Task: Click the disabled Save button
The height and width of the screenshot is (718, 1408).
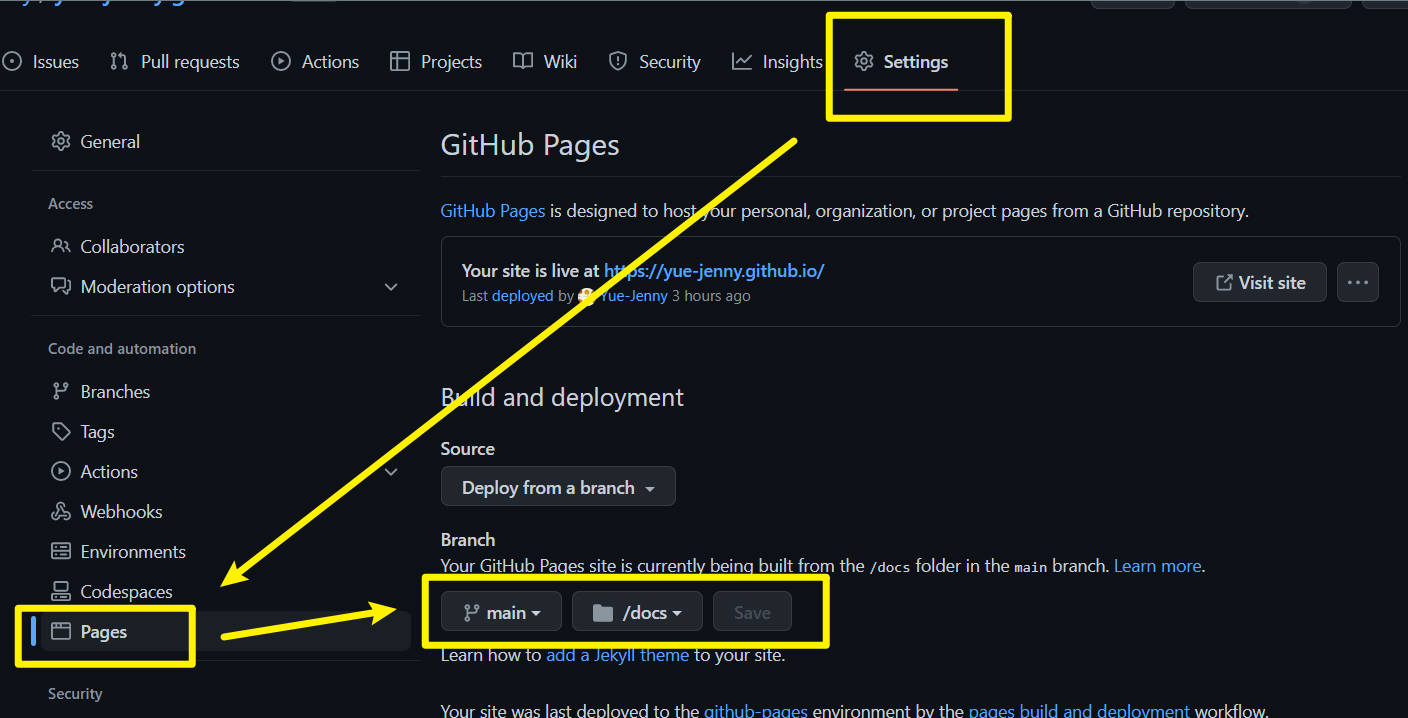Action: click(752, 612)
